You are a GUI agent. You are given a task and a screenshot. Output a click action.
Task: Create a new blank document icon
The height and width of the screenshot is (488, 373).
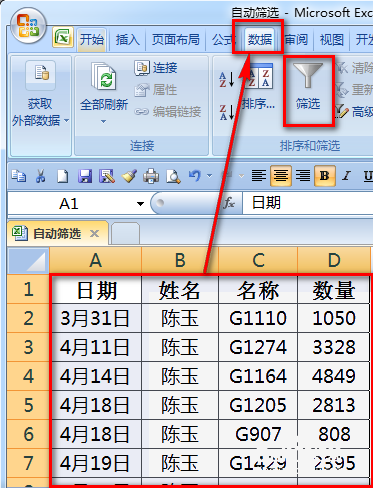[62, 176]
